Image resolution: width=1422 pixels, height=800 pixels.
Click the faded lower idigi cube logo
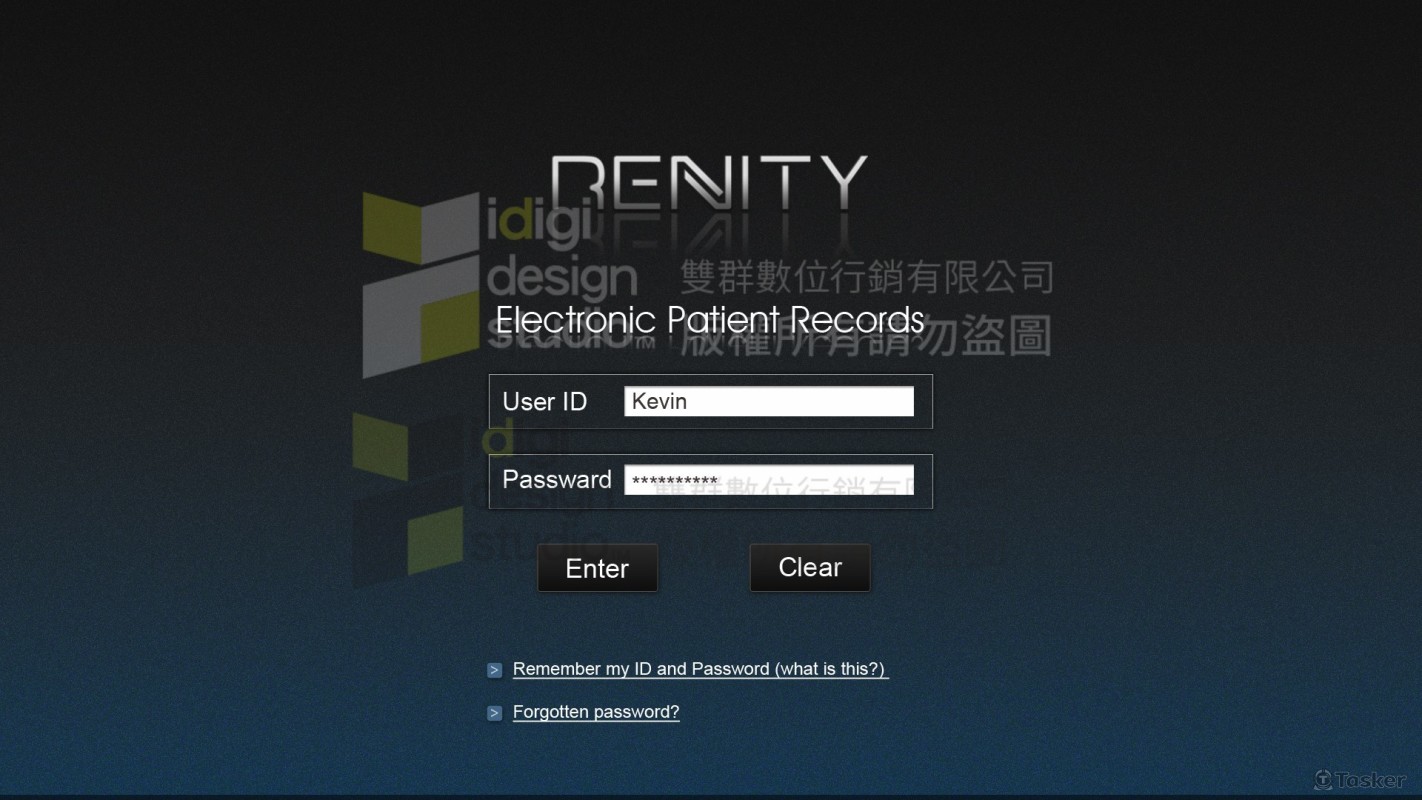pos(408,498)
